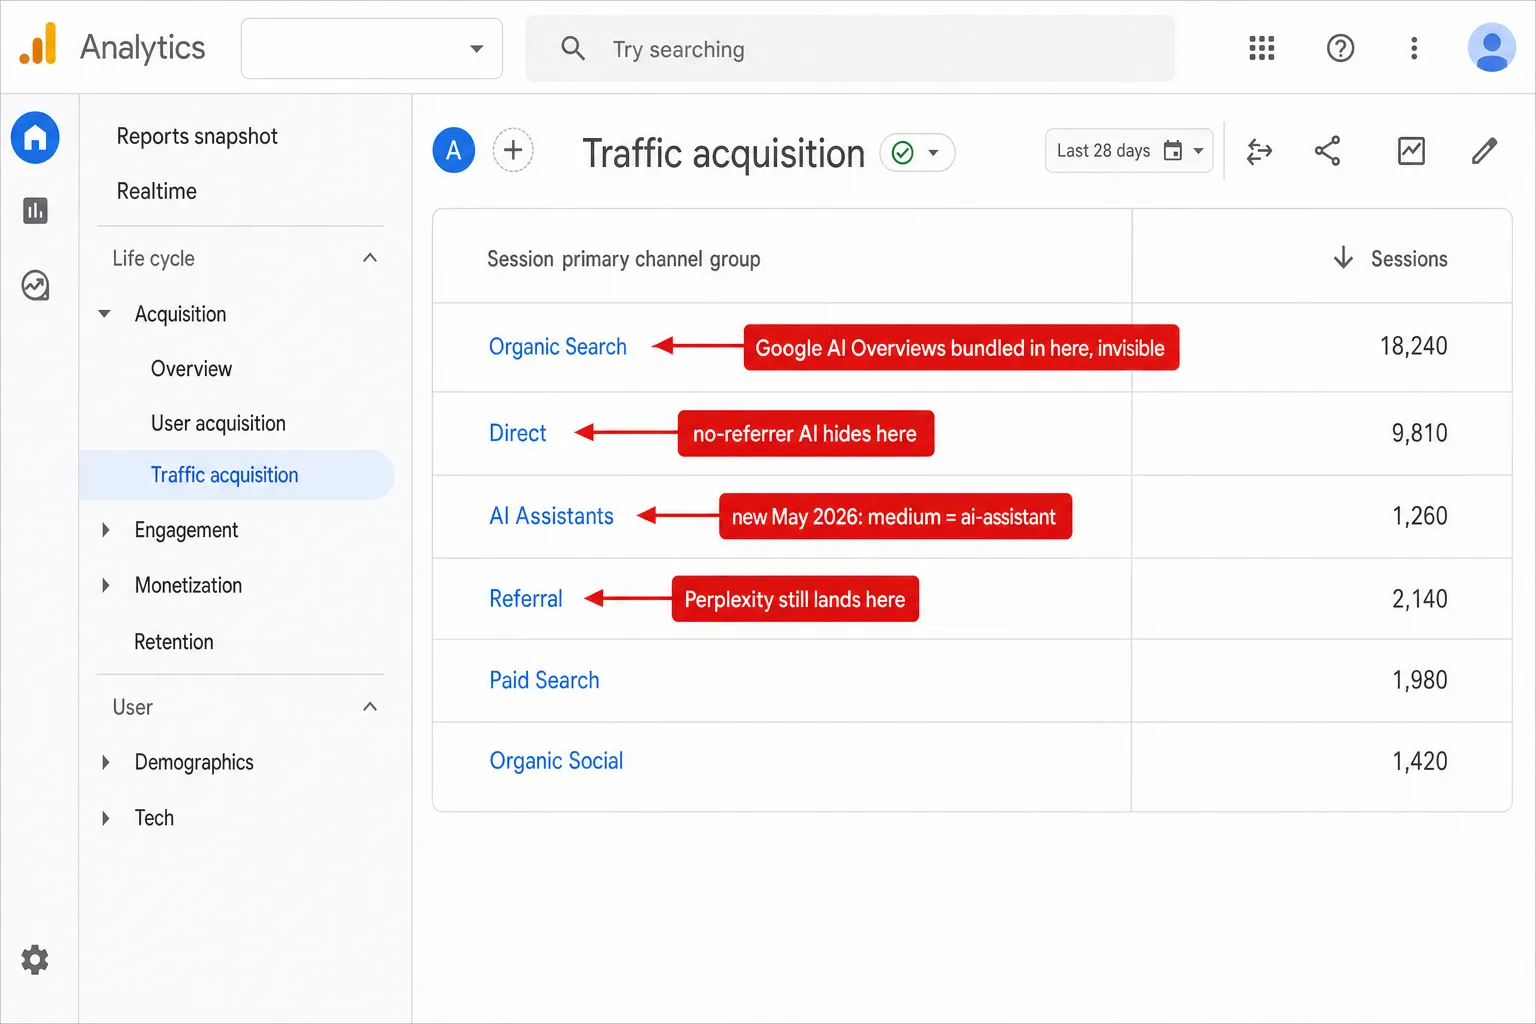Open Admin settings gear
This screenshot has width=1536, height=1024.
coord(35,960)
